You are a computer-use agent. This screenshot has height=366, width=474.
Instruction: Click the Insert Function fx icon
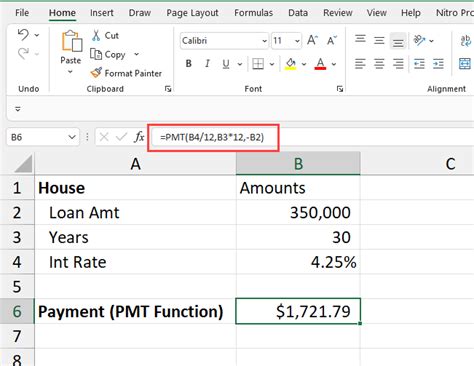(139, 137)
